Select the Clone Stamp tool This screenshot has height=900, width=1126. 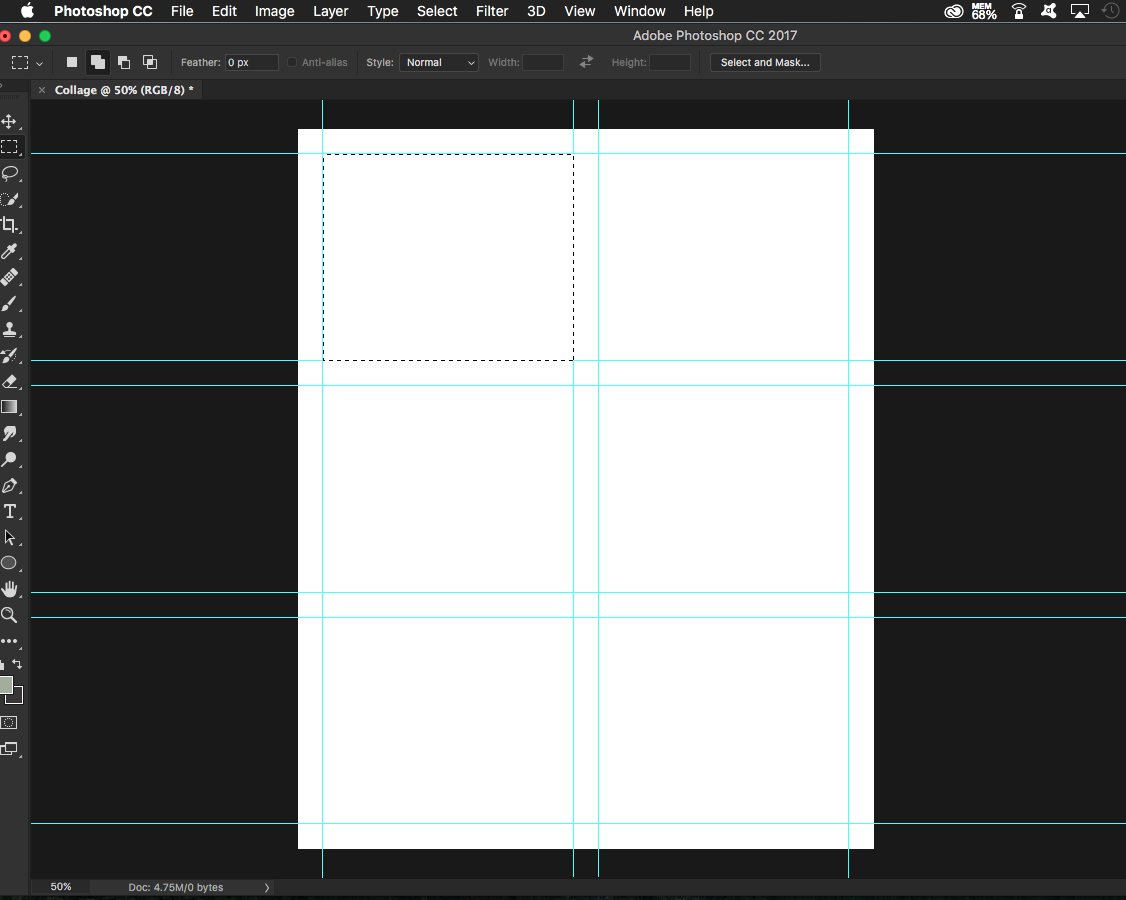(x=9, y=329)
